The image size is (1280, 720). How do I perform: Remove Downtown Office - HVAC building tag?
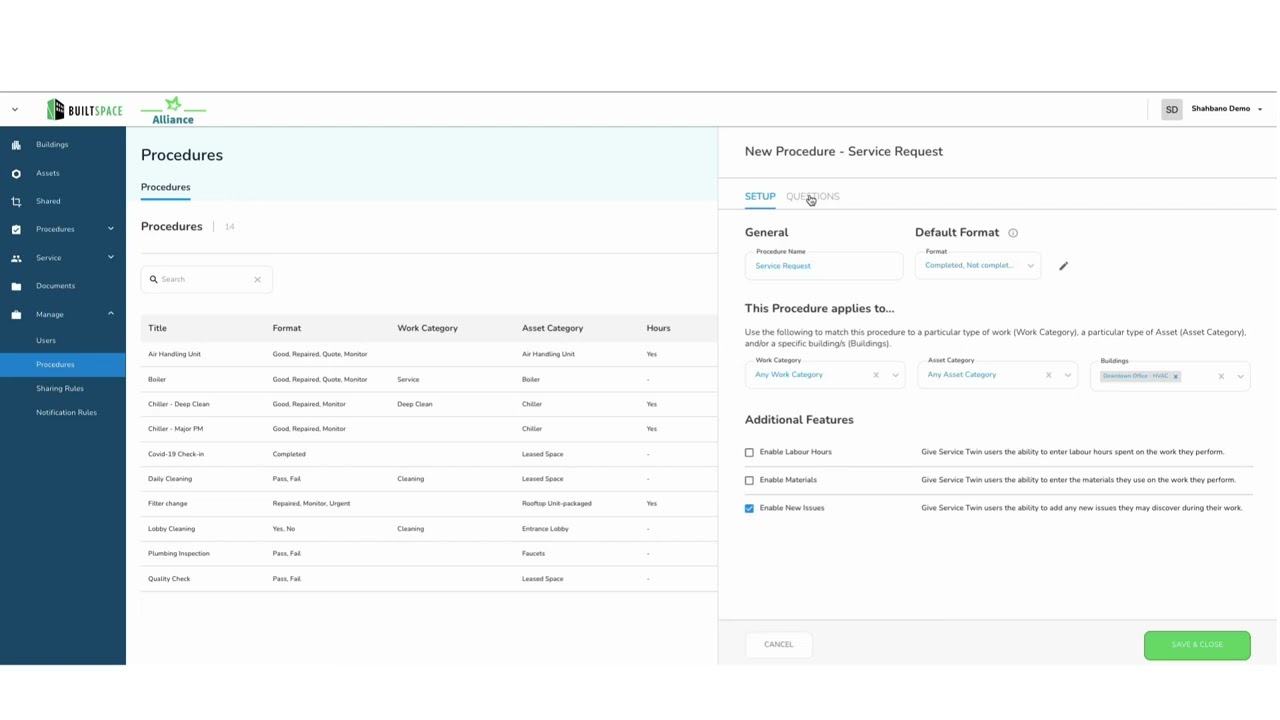1176,377
